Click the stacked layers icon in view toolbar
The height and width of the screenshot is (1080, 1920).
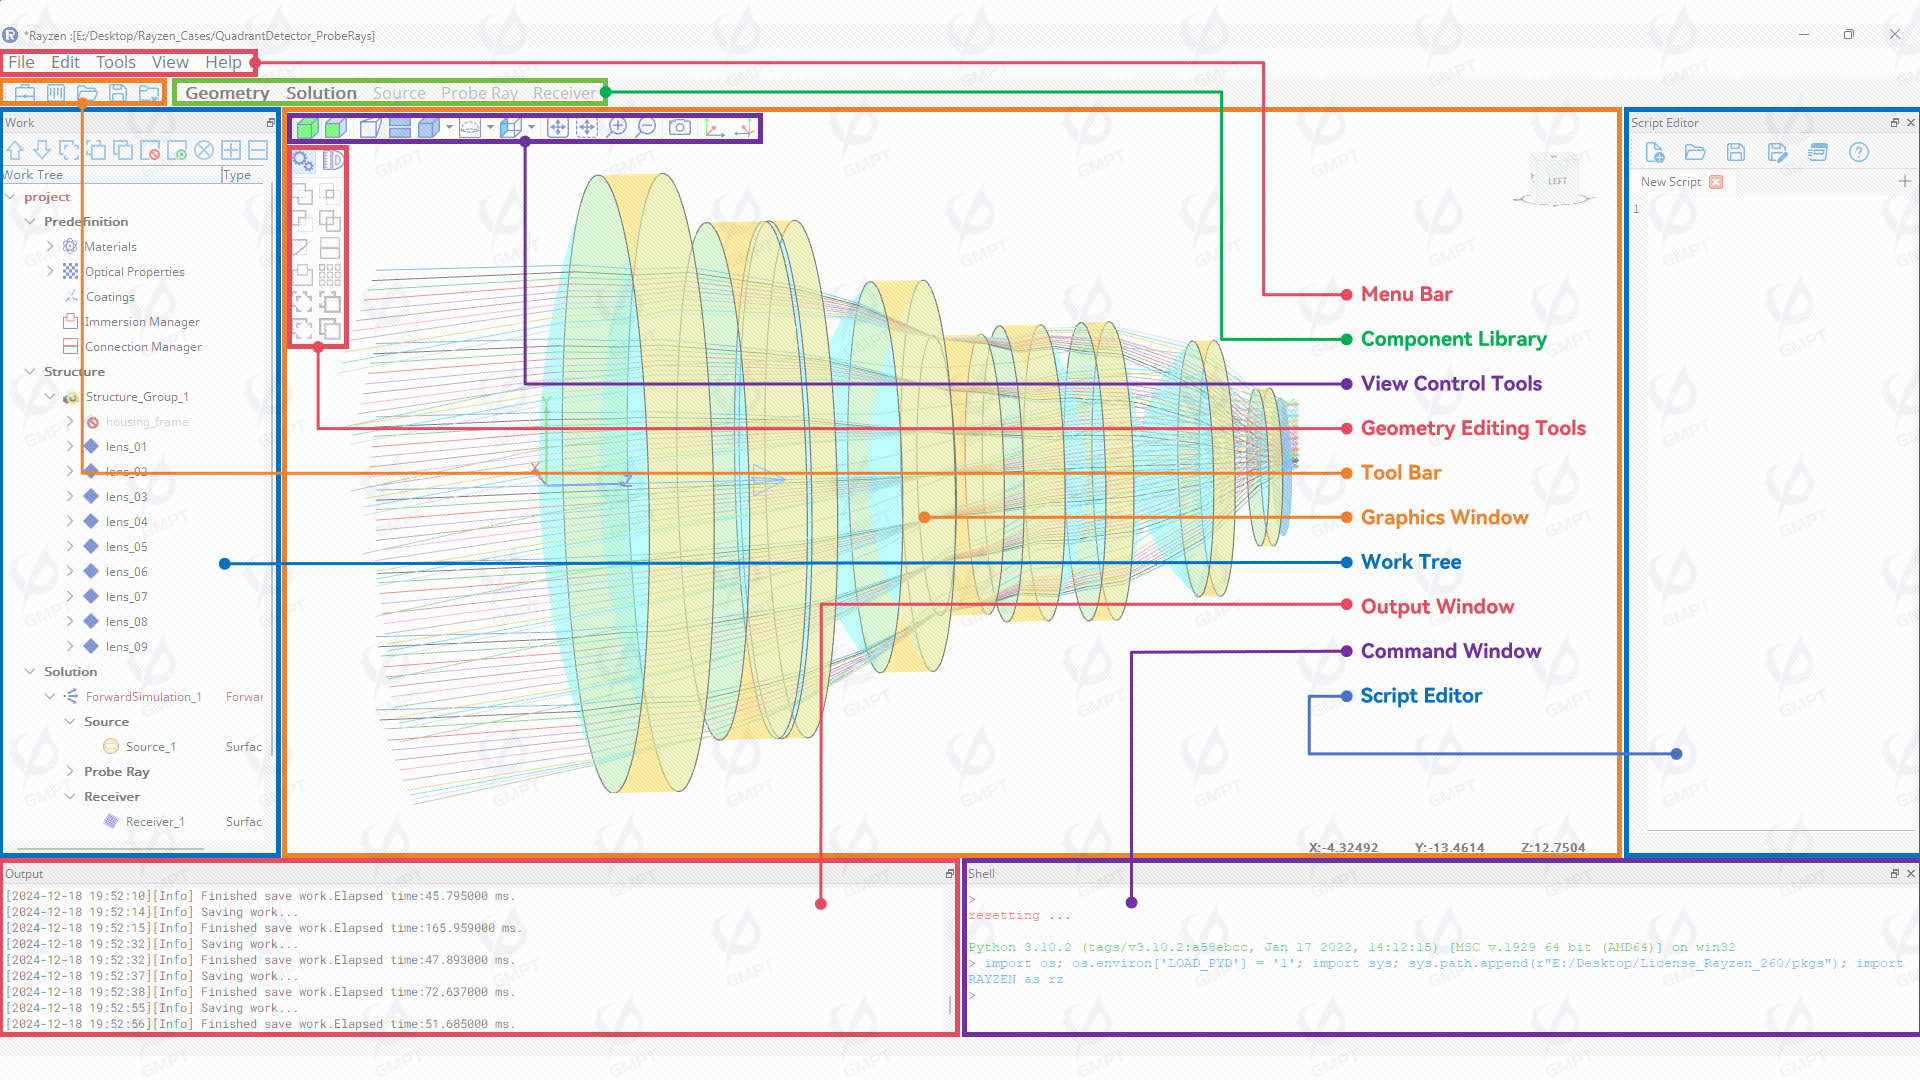(400, 127)
